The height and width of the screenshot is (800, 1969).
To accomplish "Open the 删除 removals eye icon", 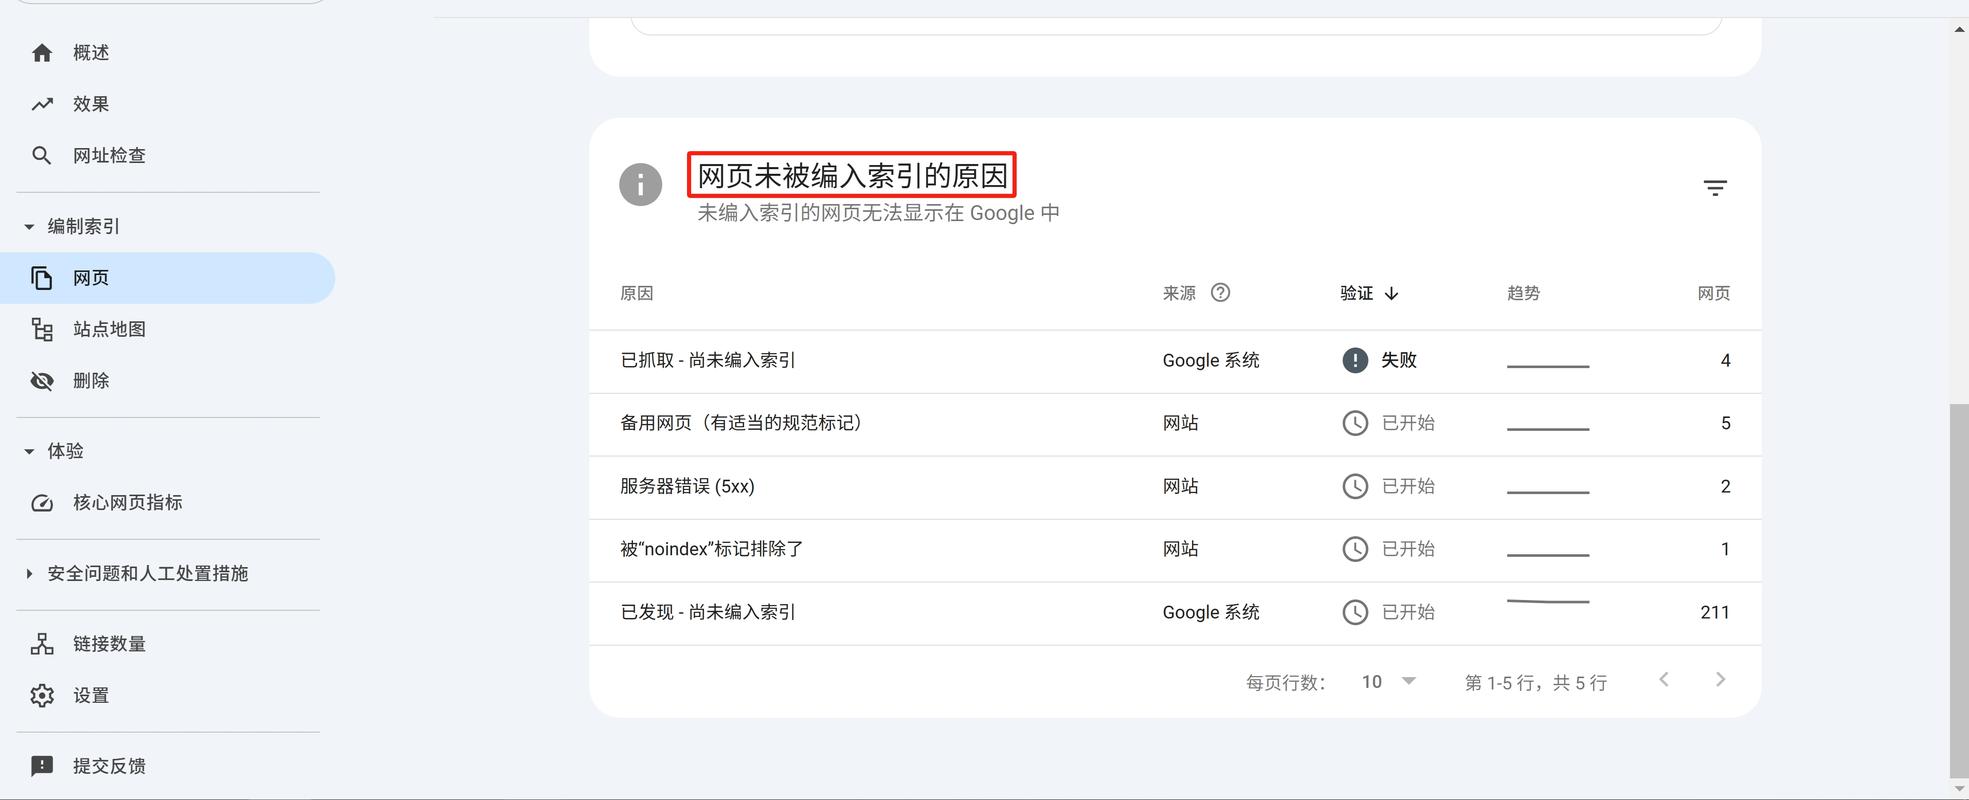I will coord(42,380).
